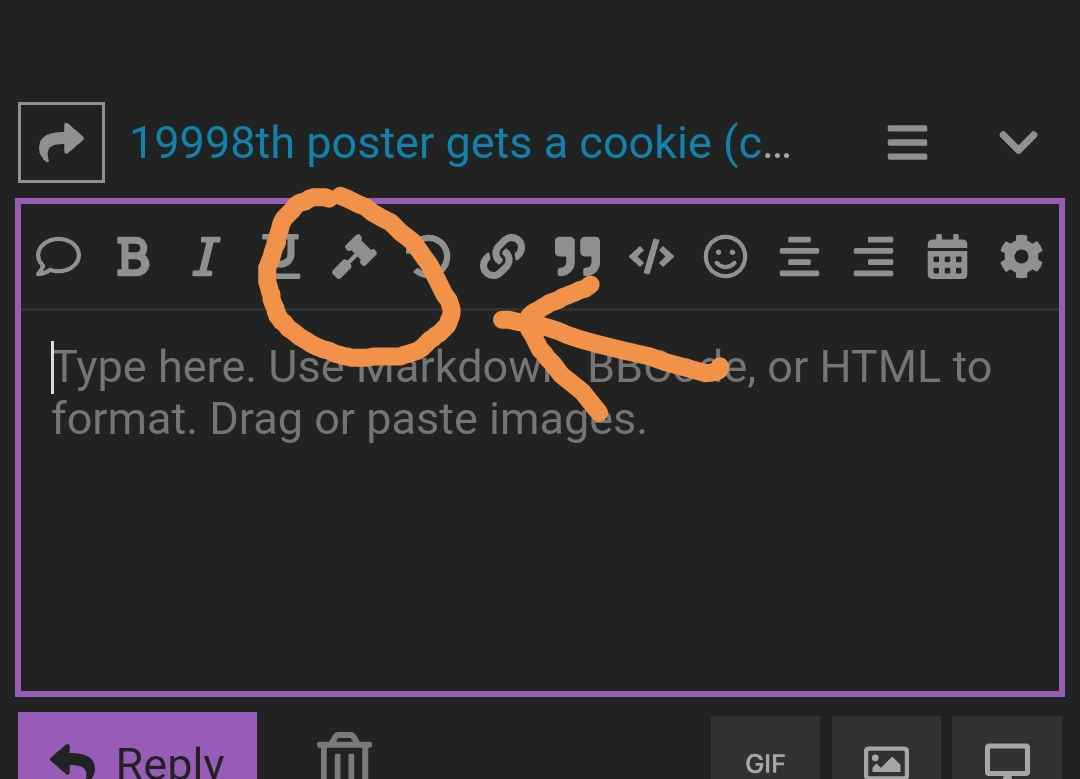Open the '19998th poster gets a cookie' thread

click(460, 143)
